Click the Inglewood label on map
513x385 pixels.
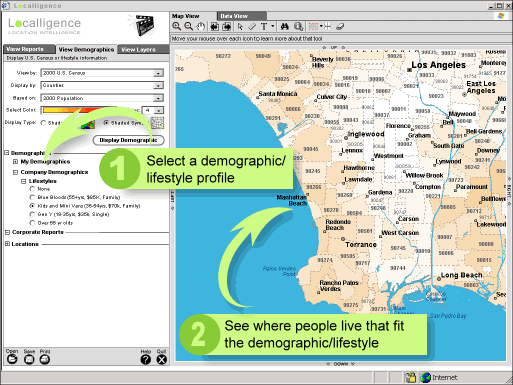point(366,134)
